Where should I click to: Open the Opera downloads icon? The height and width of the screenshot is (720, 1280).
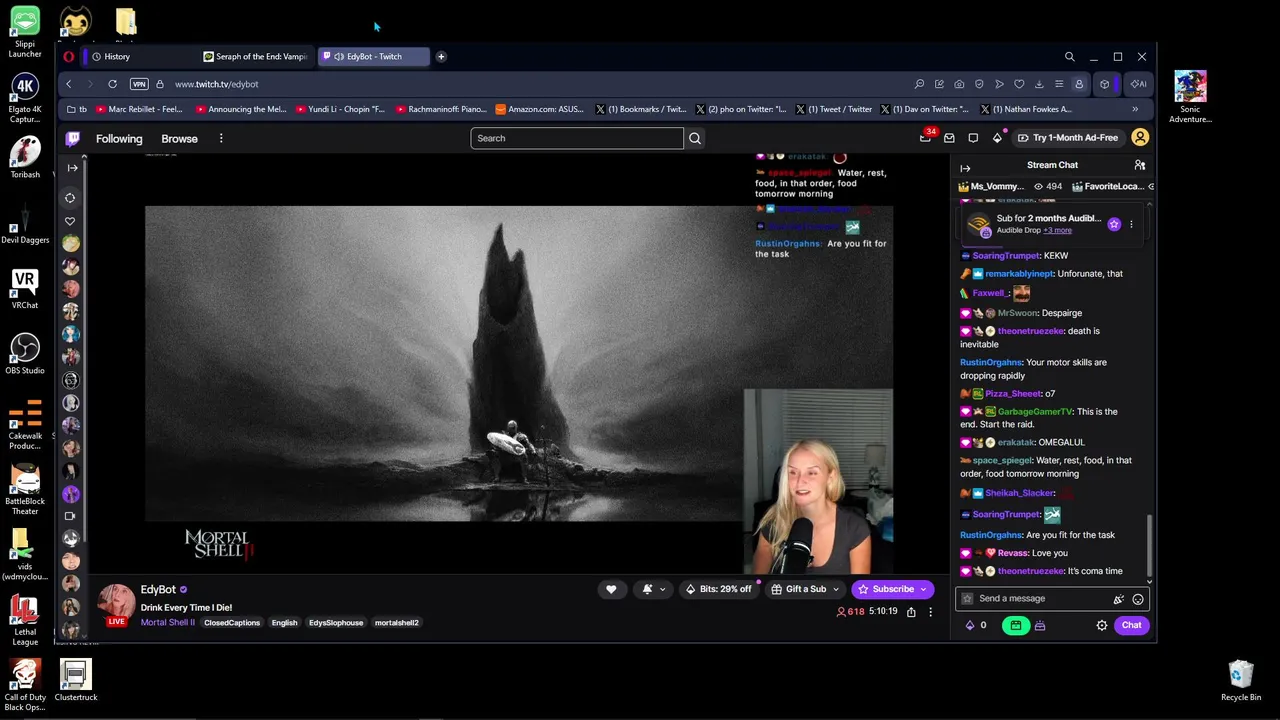[1039, 84]
